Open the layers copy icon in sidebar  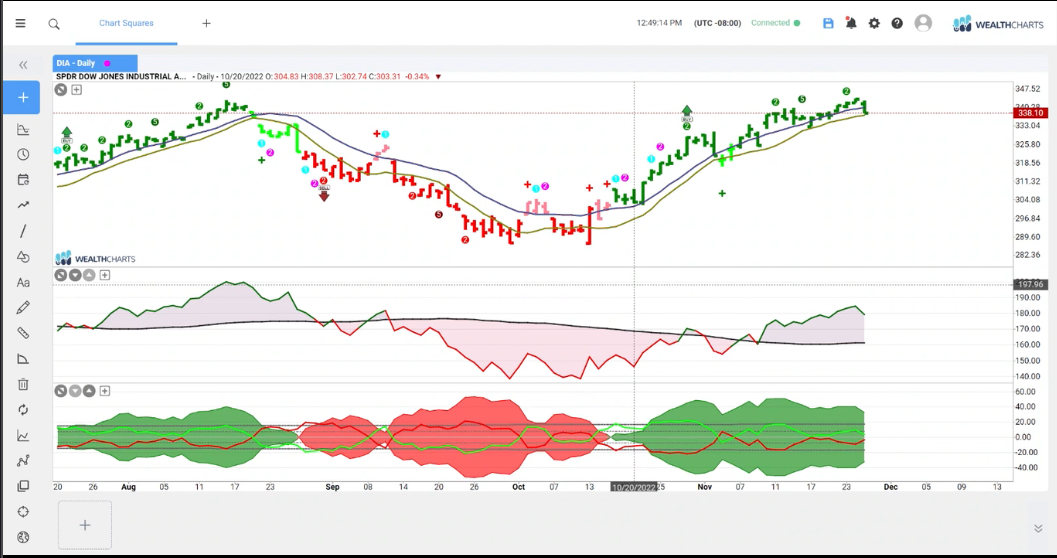click(23, 486)
